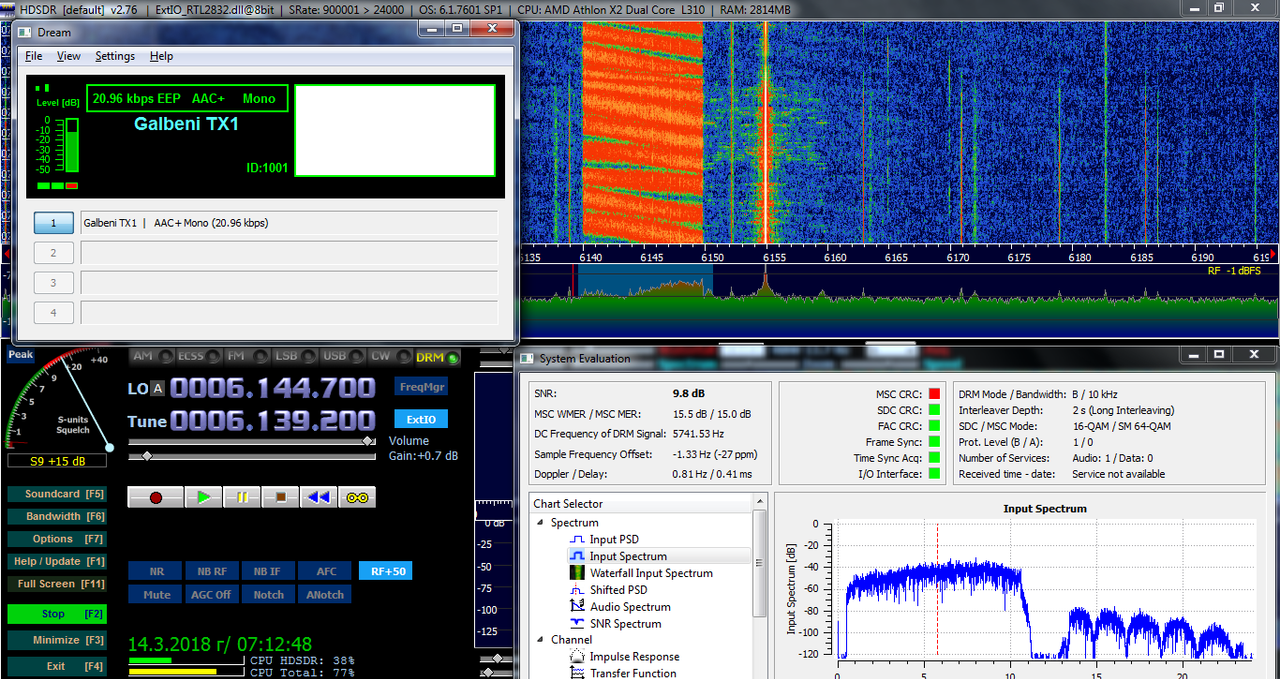Enable AFC frequency control
The image size is (1280, 679).
point(326,571)
